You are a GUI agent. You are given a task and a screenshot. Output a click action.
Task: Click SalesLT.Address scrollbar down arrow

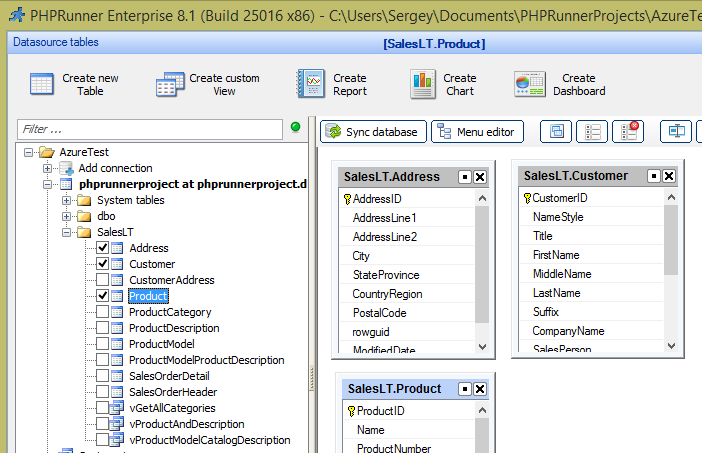tap(482, 346)
